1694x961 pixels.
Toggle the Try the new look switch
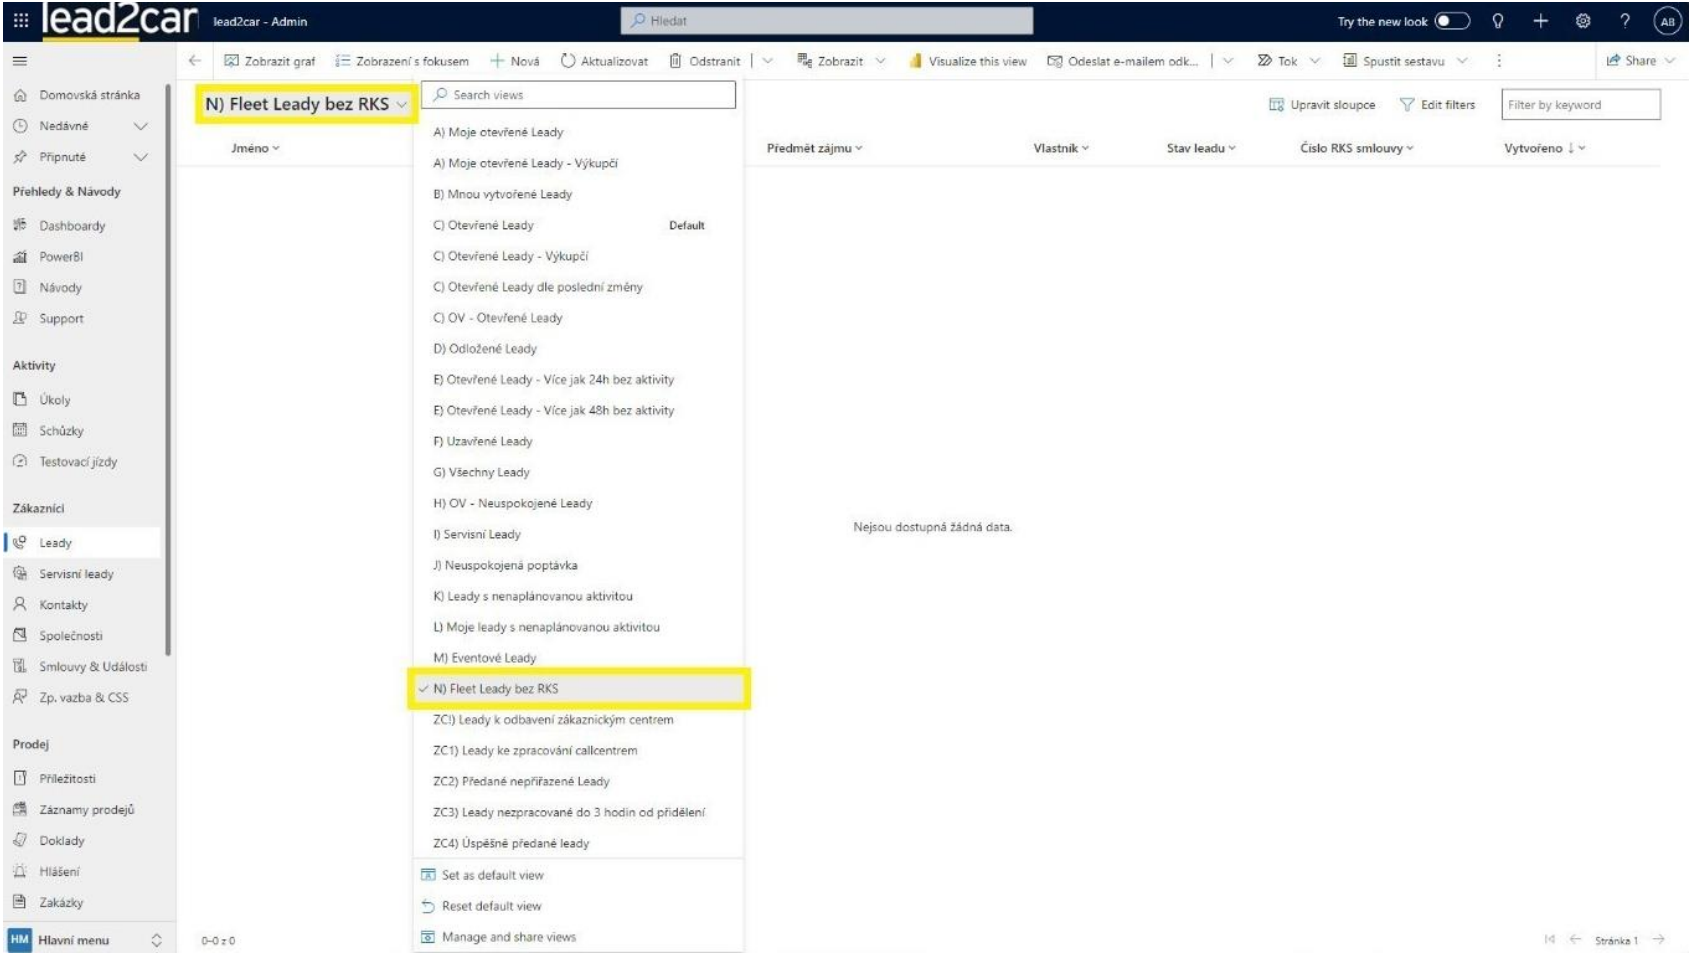tap(1451, 21)
